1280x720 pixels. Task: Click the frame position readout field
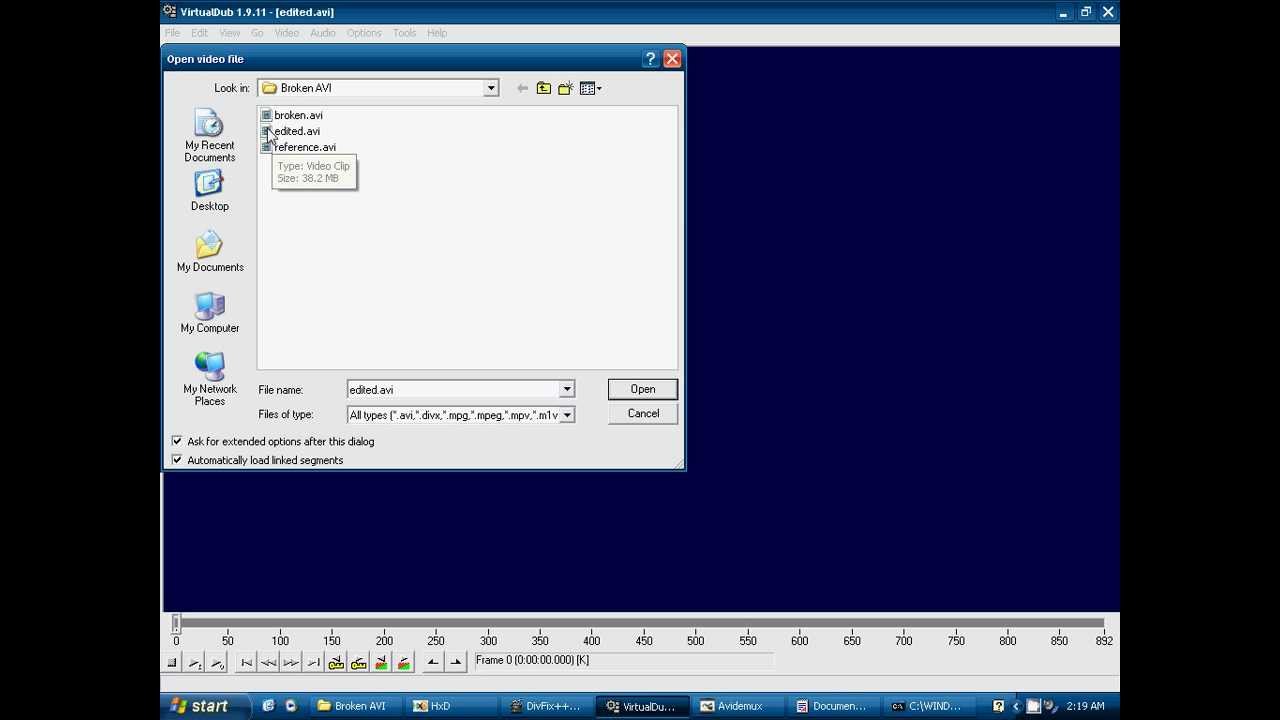(623, 661)
